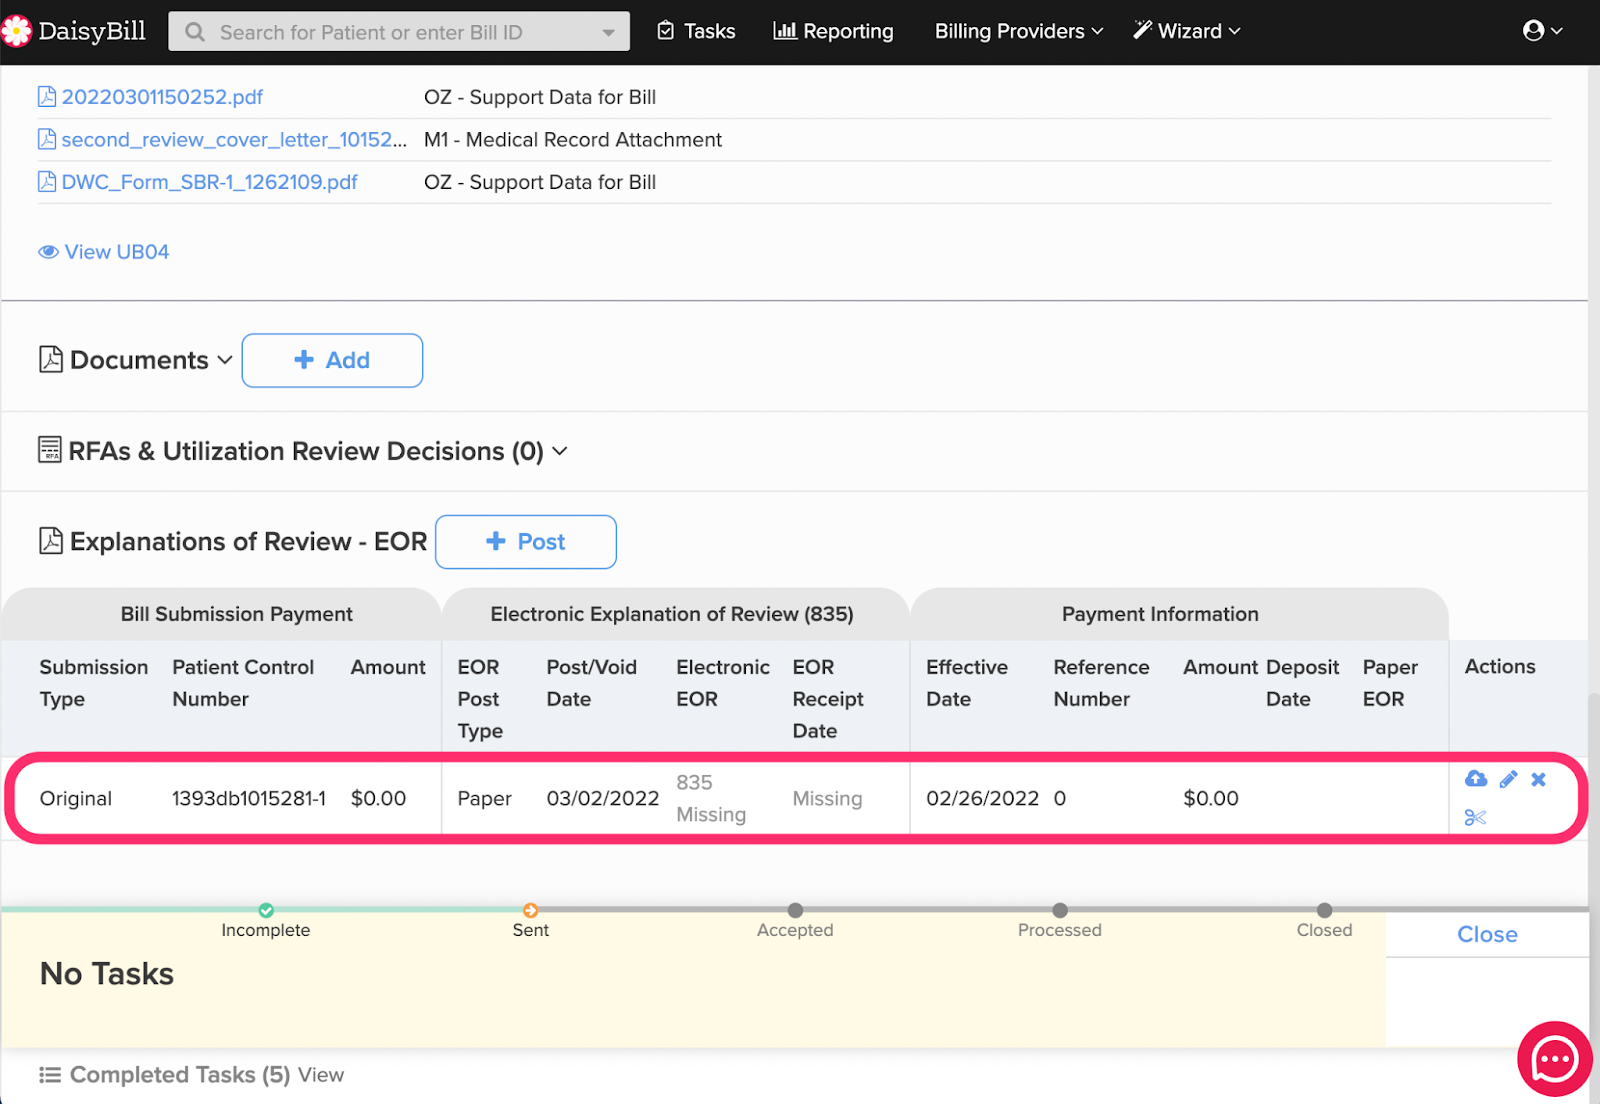Expand RFAs & Utilization Review Decisions
The image size is (1600, 1104).
[x=560, y=452]
